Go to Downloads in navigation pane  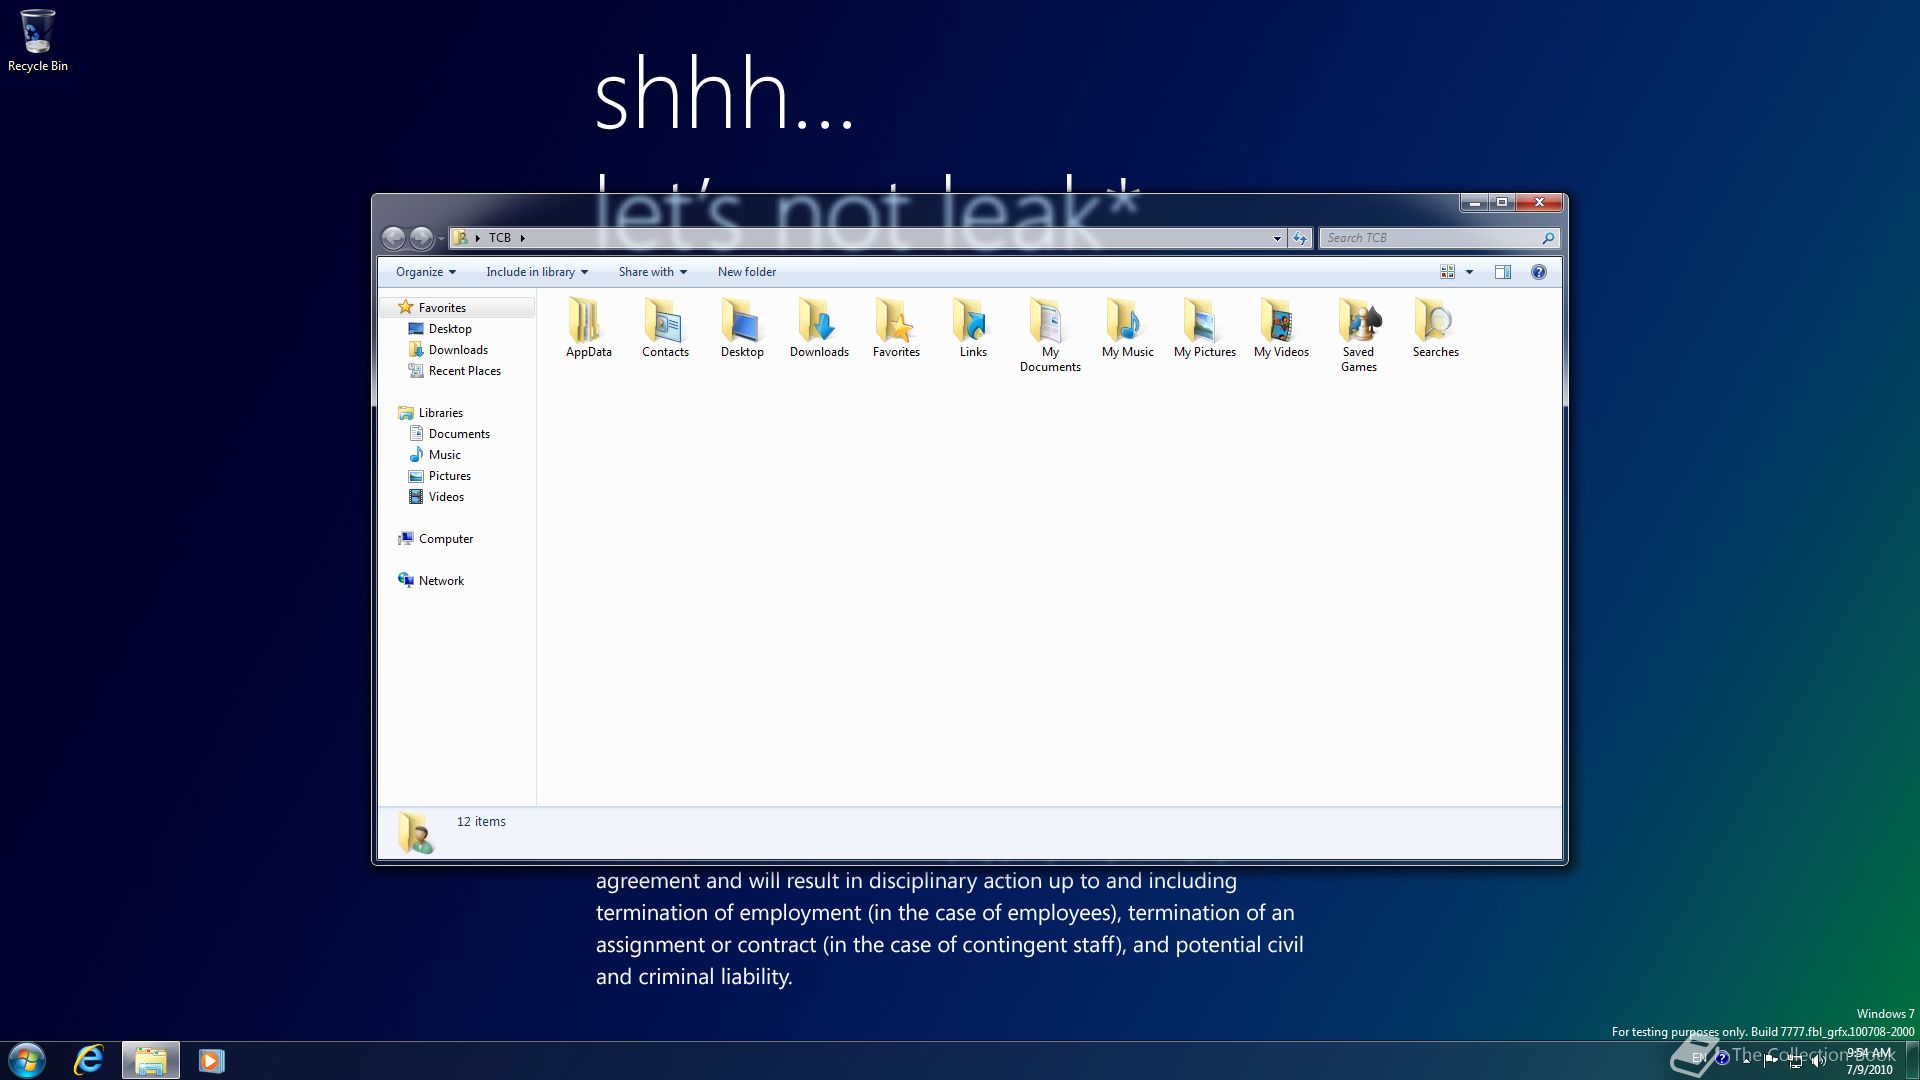458,350
